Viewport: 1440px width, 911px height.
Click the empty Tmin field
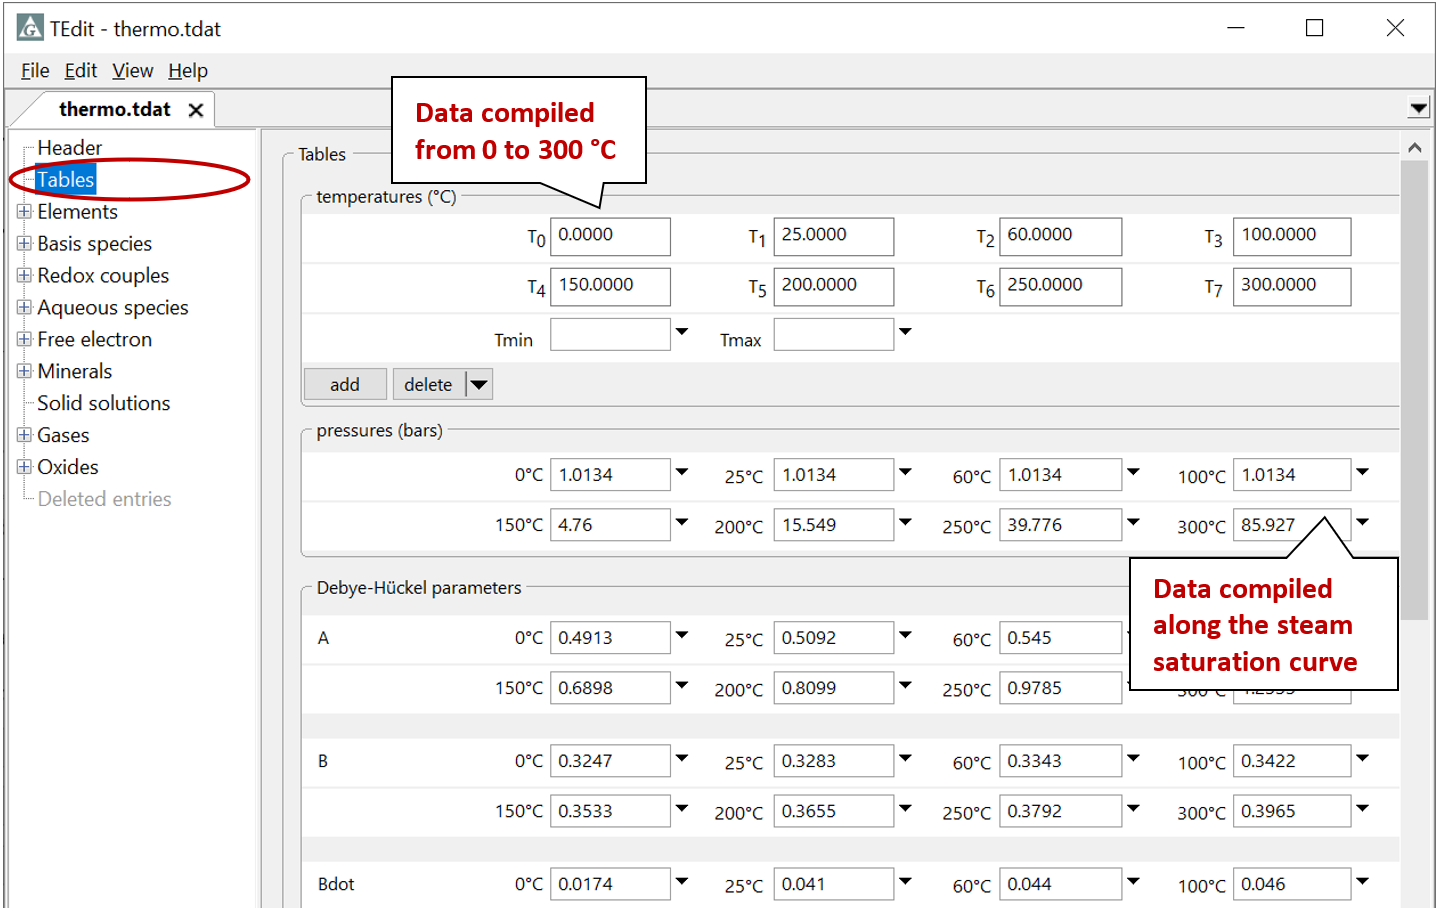[610, 334]
